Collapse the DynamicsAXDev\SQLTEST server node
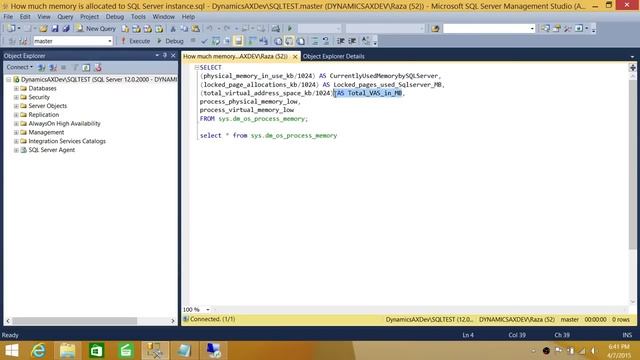Screen dimensions: 640x360 8,80
